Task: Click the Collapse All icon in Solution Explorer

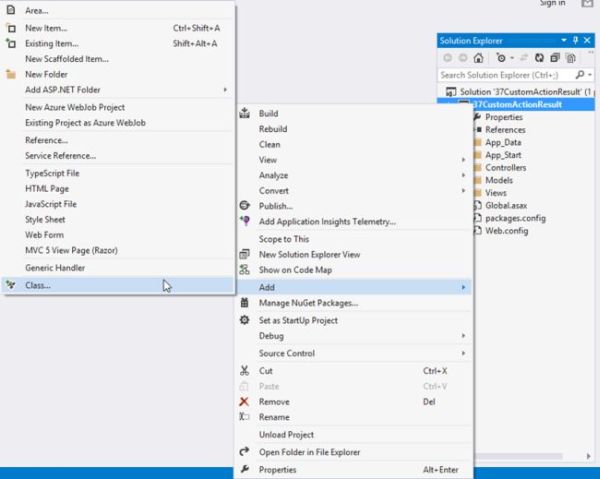Action: pos(555,58)
